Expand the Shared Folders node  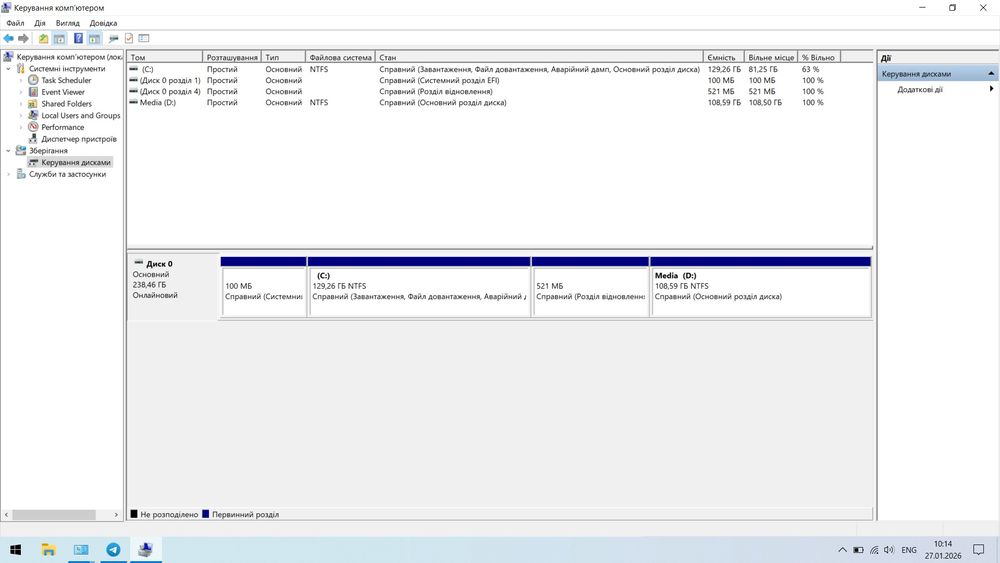click(20, 104)
